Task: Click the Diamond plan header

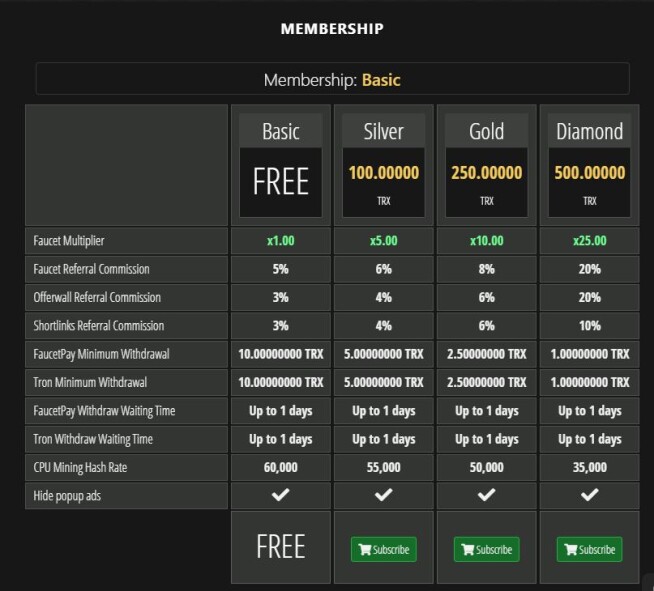Action: click(589, 131)
